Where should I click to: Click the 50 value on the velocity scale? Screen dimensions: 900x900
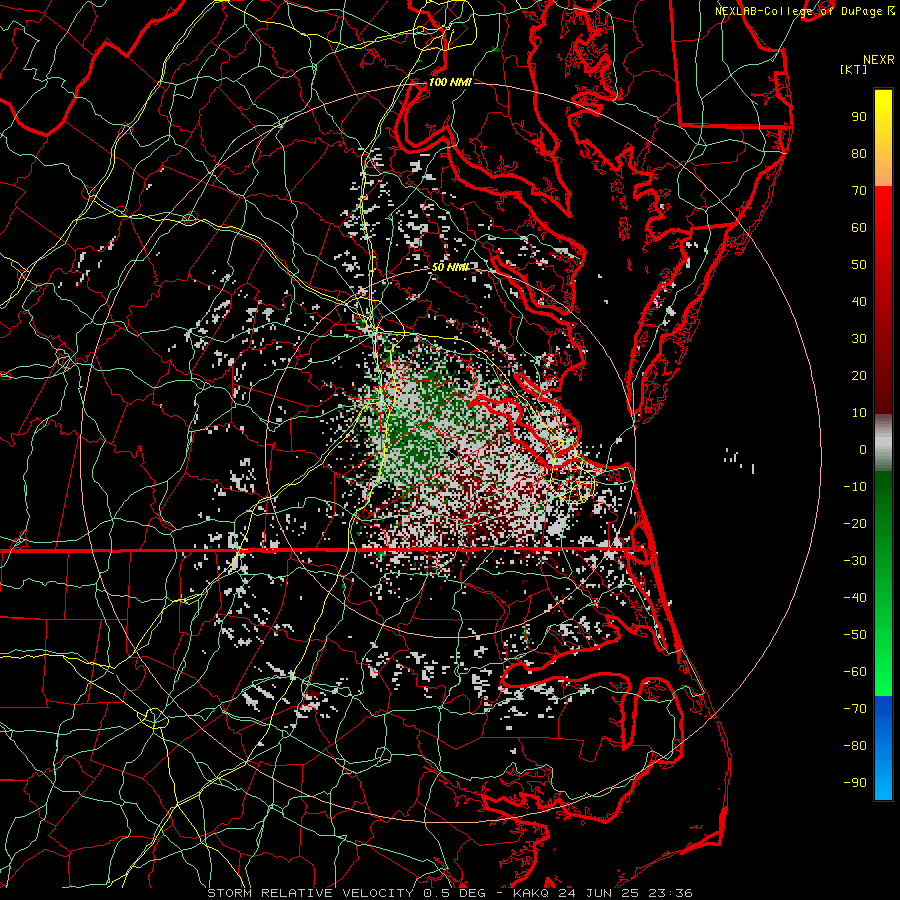859,265
